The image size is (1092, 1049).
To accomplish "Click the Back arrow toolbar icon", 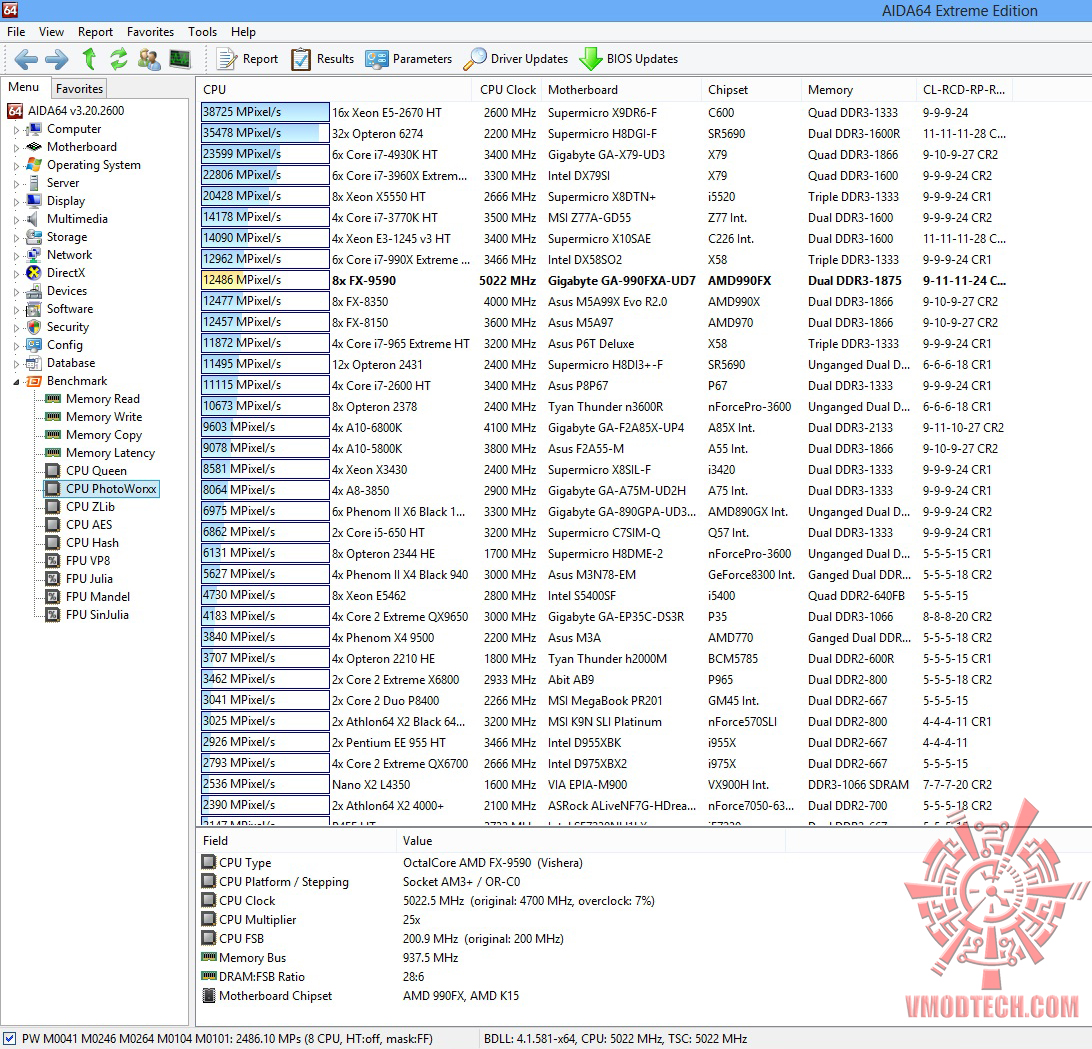I will 26,59.
